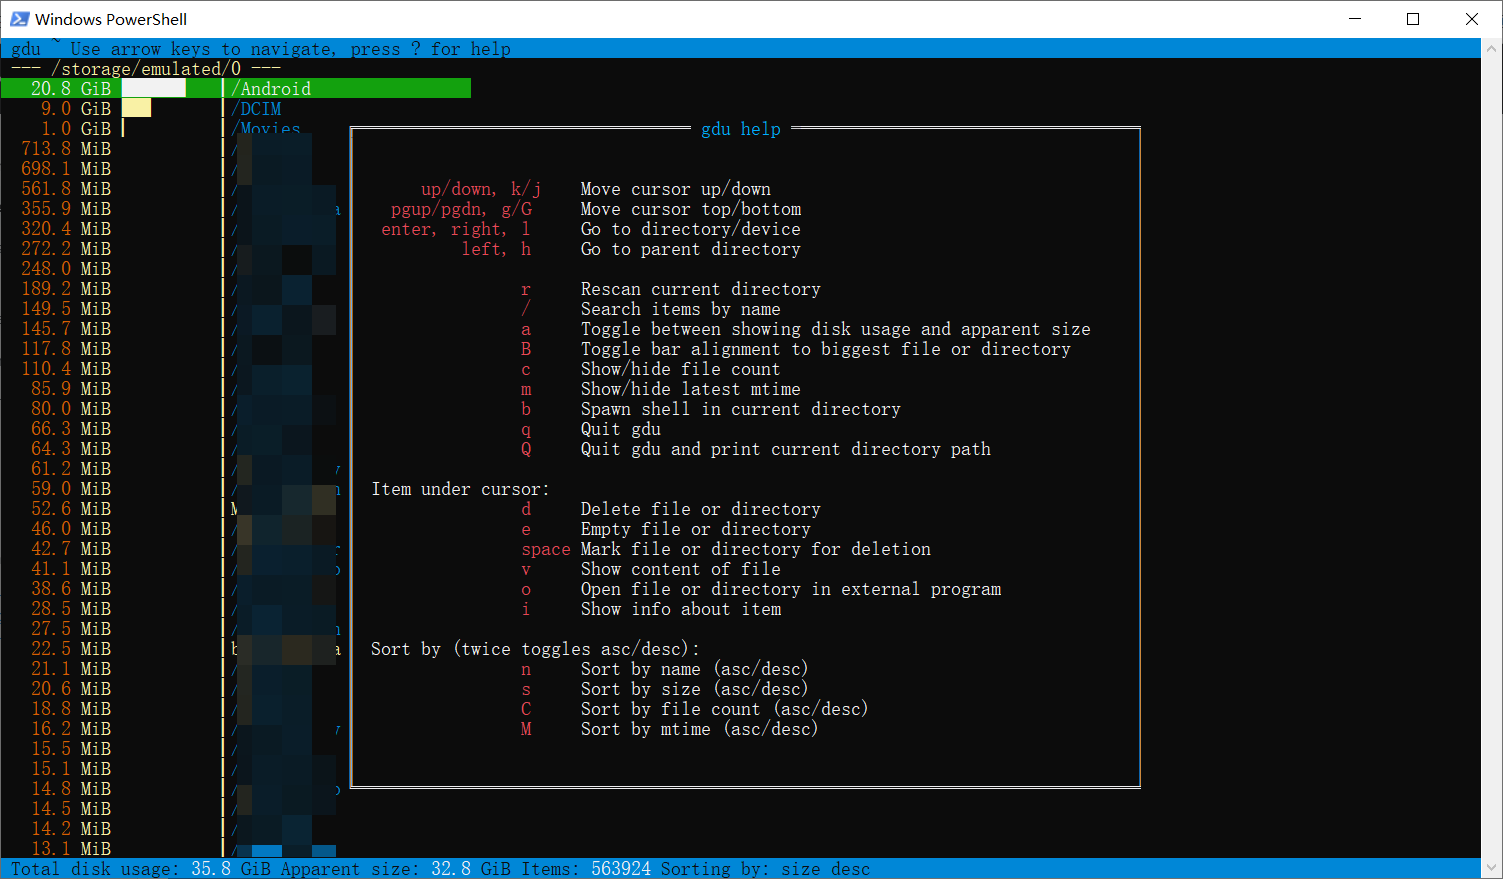Screen dimensions: 1503x879
Task: Click 'Show info about item' help entry
Action: tap(681, 609)
